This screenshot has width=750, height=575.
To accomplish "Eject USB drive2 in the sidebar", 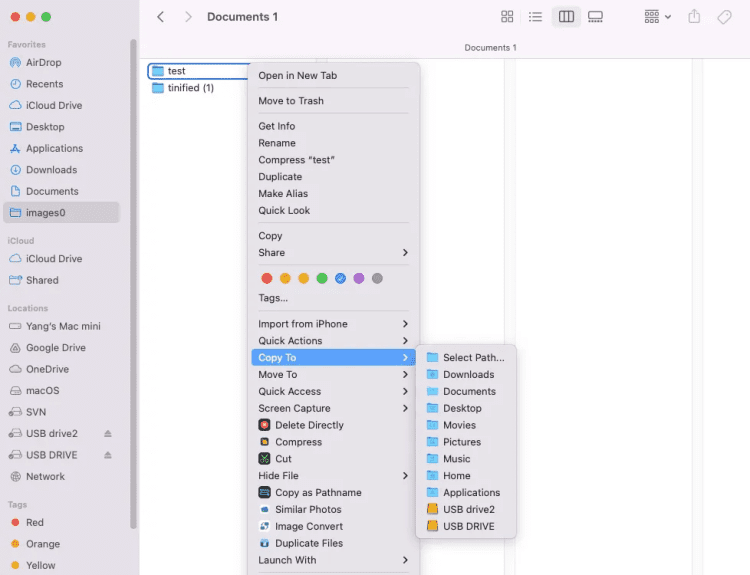I will (x=108, y=434).
